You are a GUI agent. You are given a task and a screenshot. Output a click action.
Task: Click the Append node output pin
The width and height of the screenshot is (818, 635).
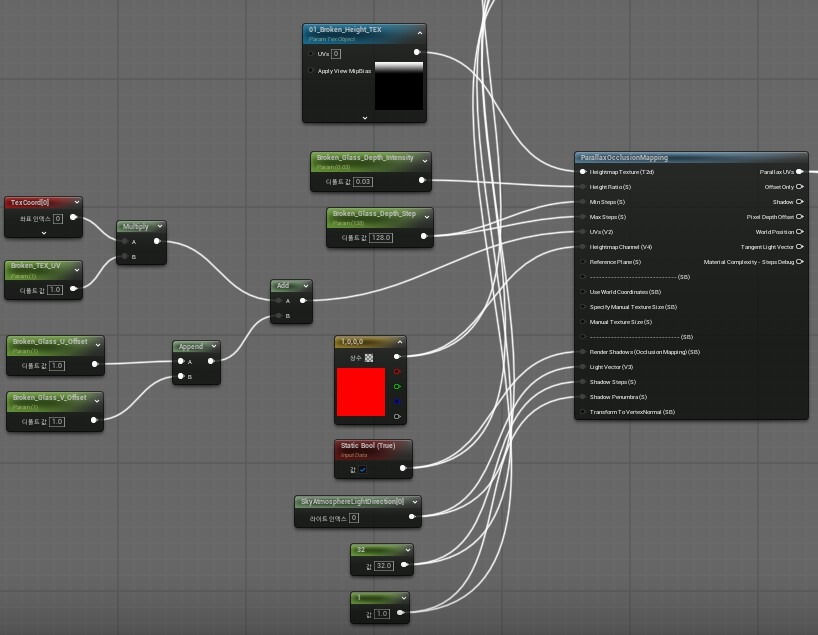click(211, 361)
